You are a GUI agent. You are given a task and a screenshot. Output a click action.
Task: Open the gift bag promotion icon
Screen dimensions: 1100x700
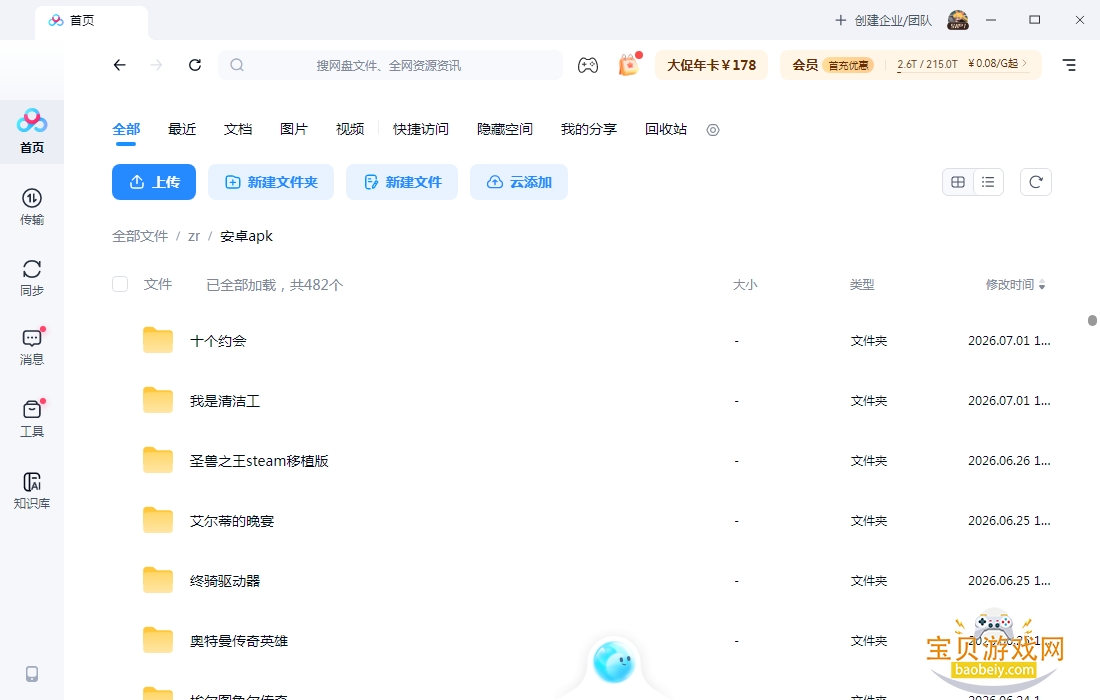coord(629,65)
